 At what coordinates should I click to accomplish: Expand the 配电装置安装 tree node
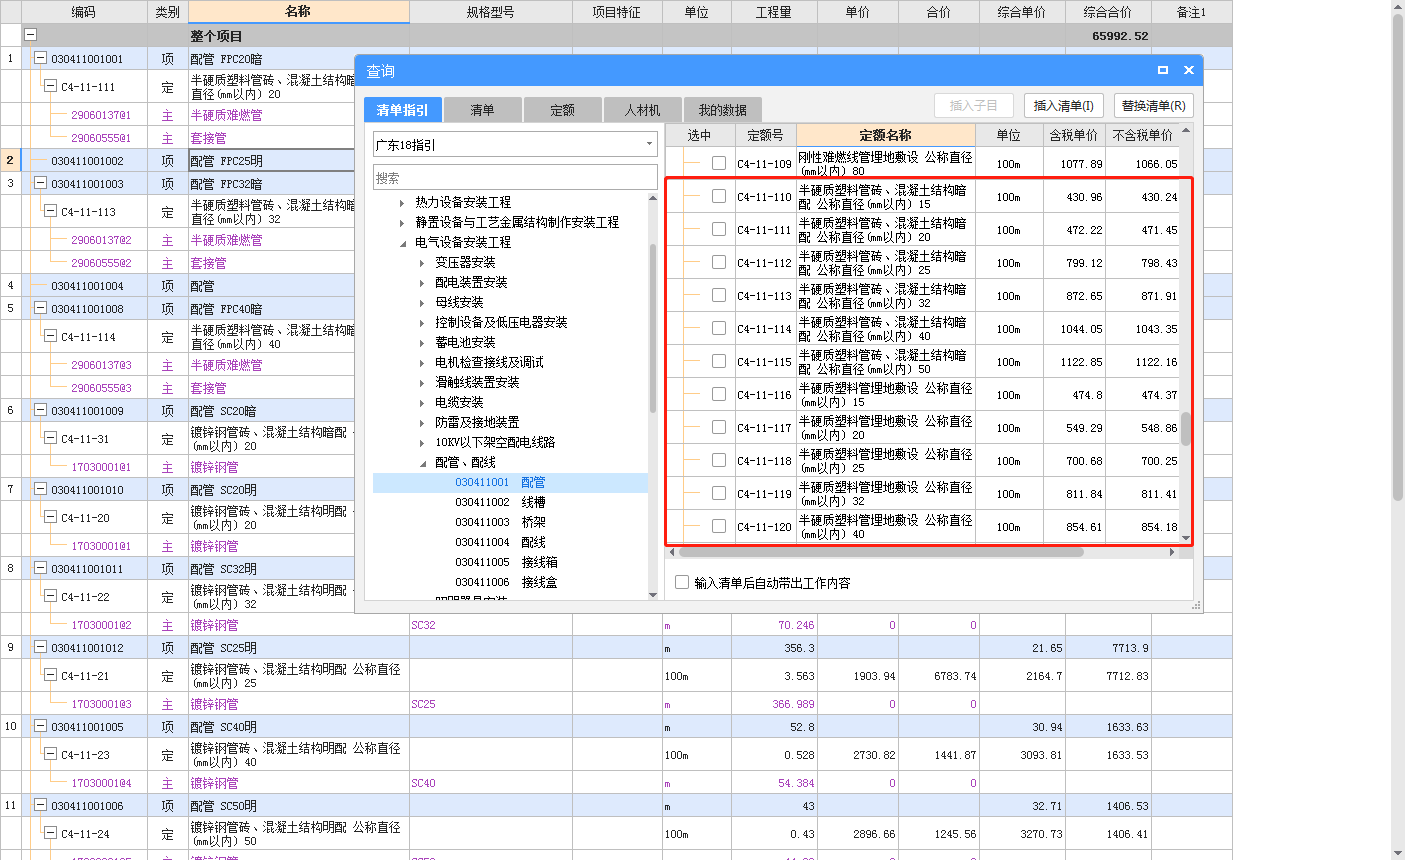(423, 282)
